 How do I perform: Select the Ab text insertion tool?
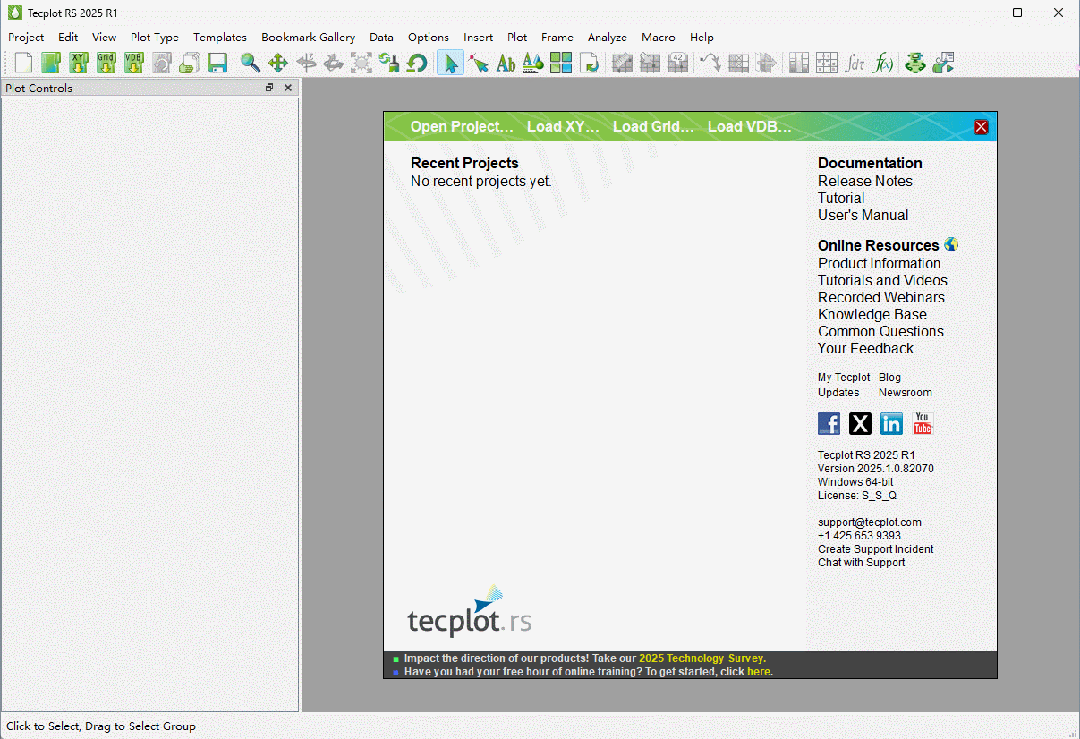coord(506,63)
